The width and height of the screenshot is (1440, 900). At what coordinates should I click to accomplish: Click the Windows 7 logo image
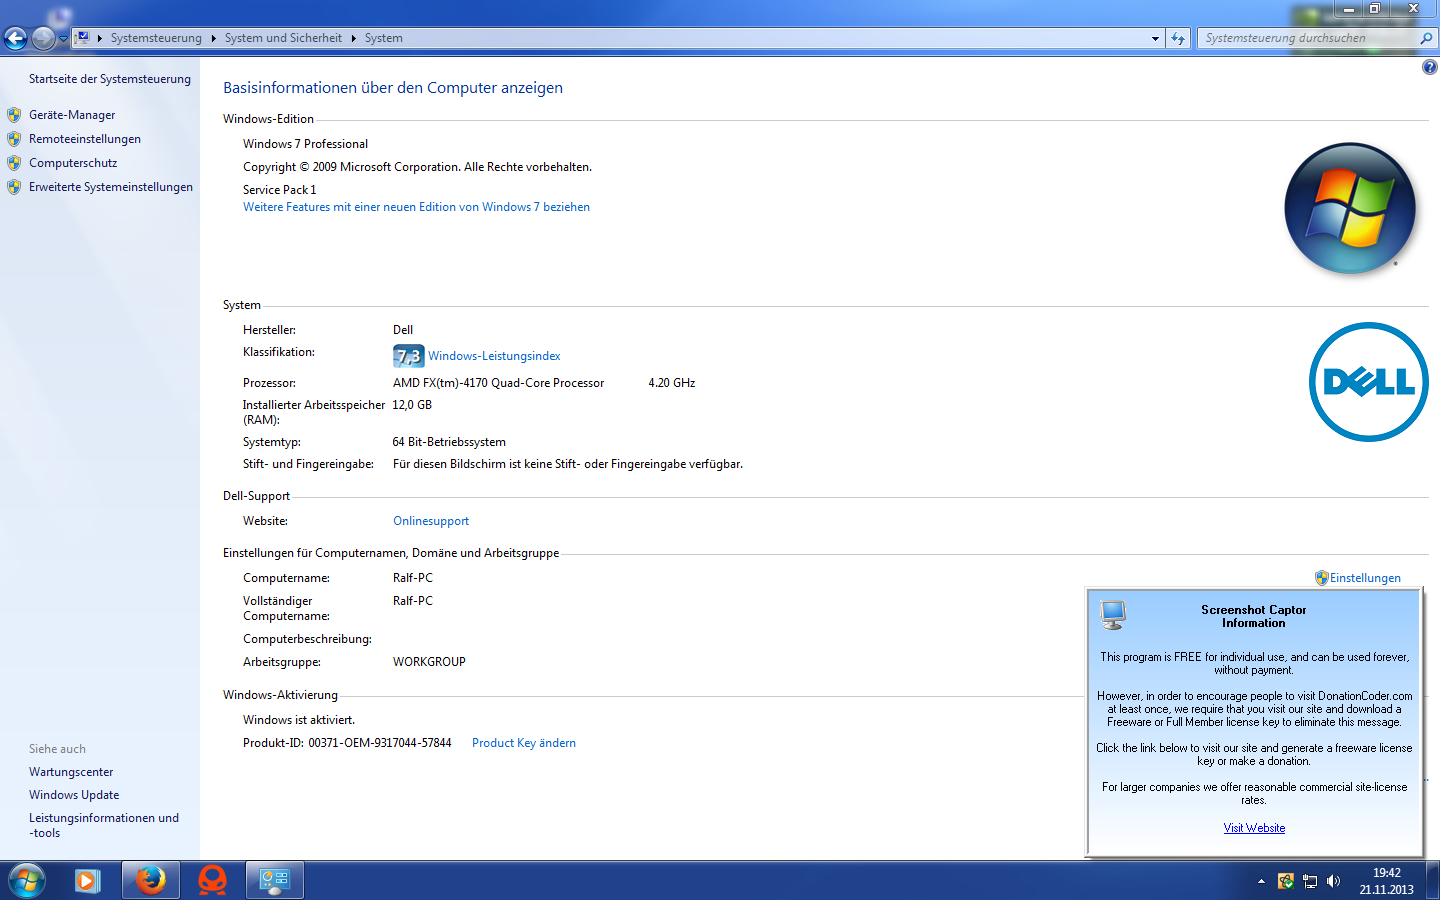(1350, 208)
